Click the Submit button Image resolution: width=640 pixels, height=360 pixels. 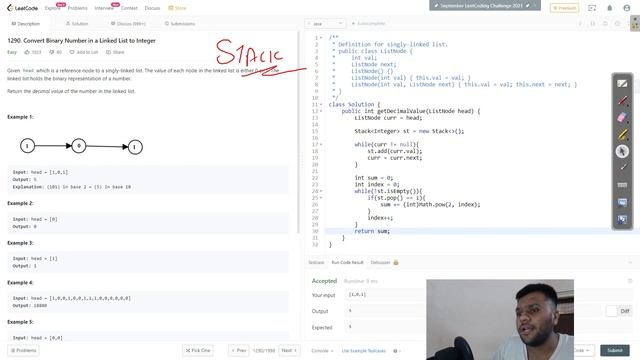(615, 350)
